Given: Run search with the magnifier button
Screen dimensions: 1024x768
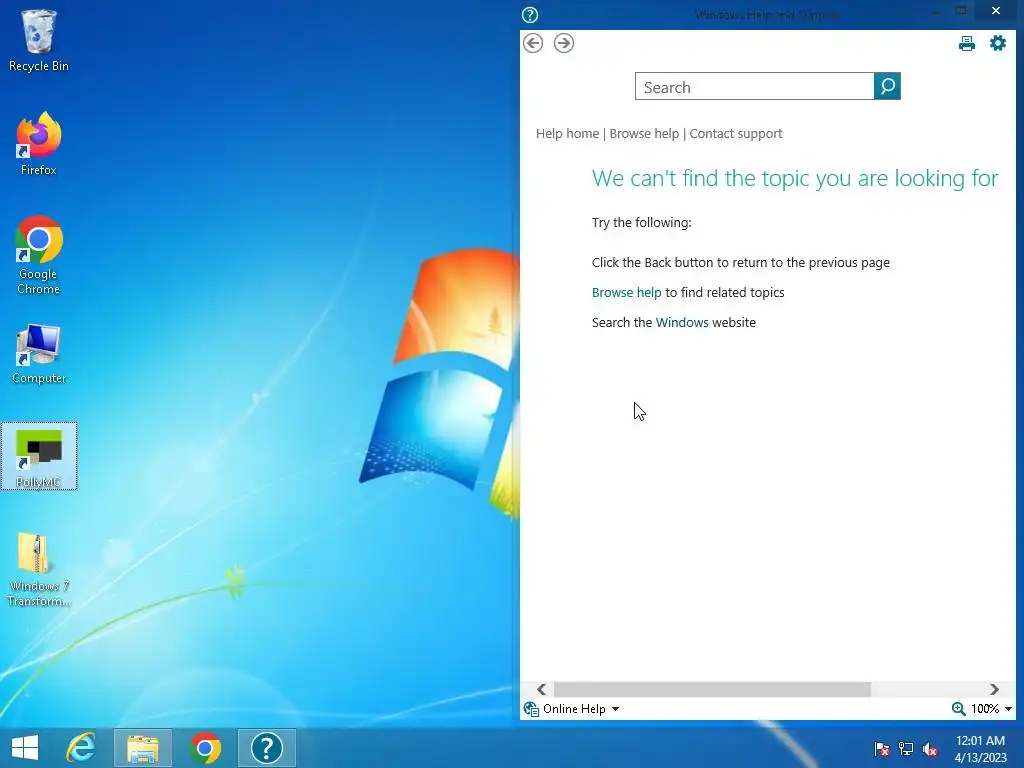Looking at the screenshot, I should click(887, 86).
